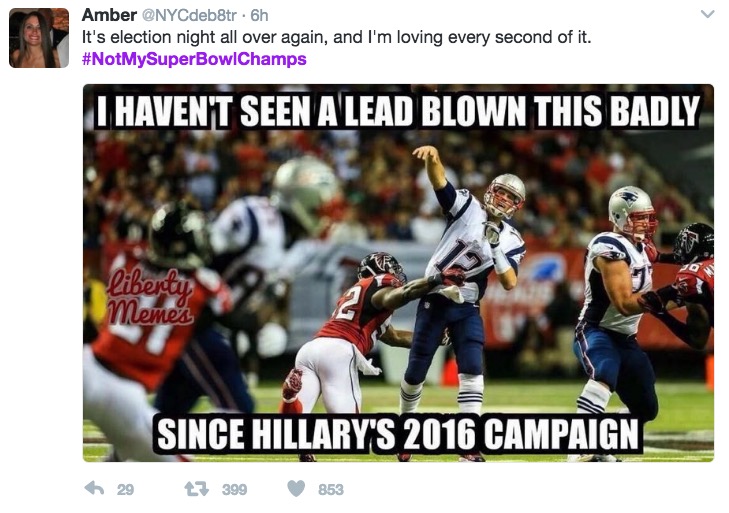Visit the @NYCdeb8tr handle profile
The width and height of the screenshot is (729, 513).
tap(189, 16)
